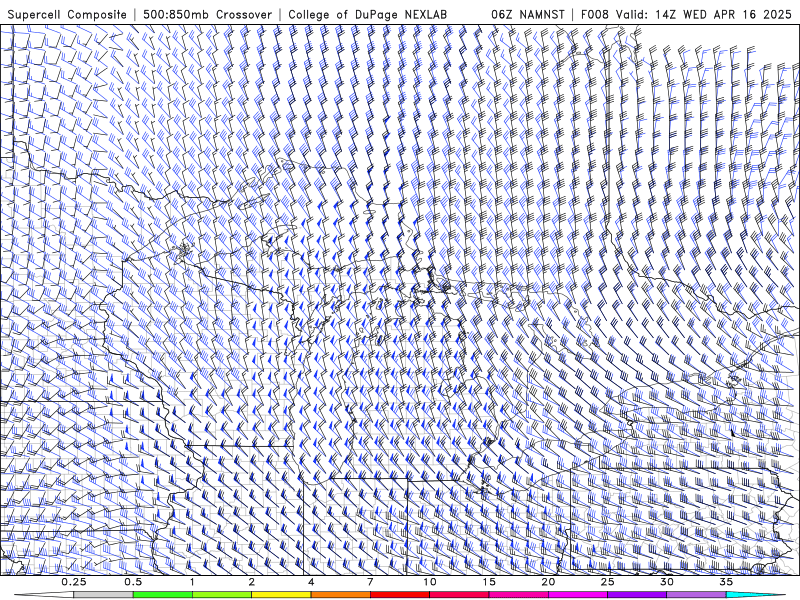Screen dimensions: 800x600
Task: Click the legend value '7'
Action: click(x=370, y=582)
